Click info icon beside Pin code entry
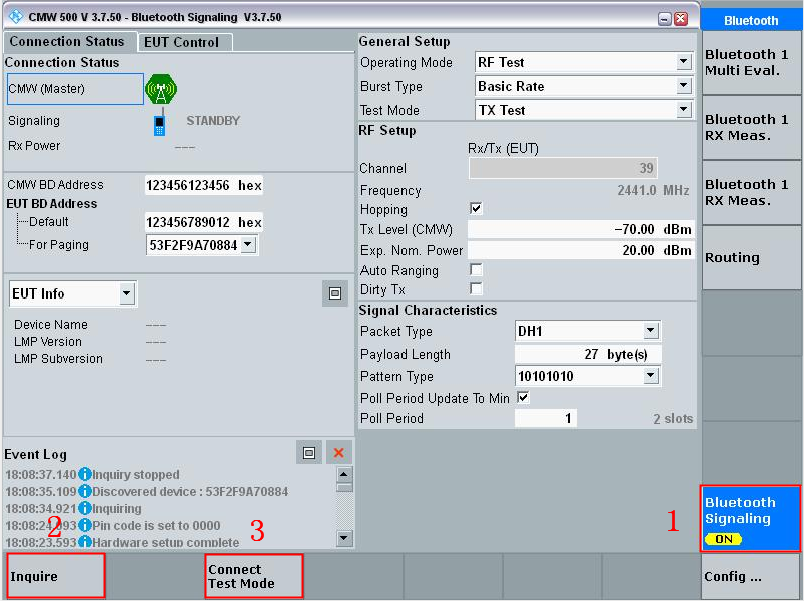 [x=85, y=526]
